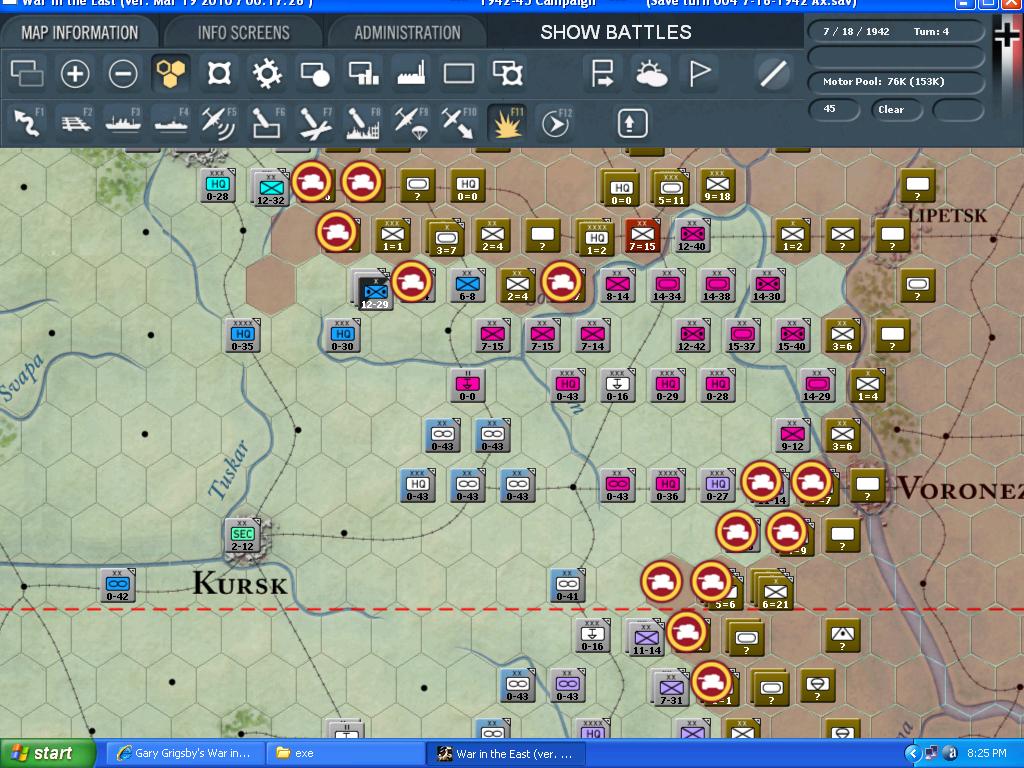Click the empty rectangle toolbar icon
1024x768 pixels.
point(459,73)
